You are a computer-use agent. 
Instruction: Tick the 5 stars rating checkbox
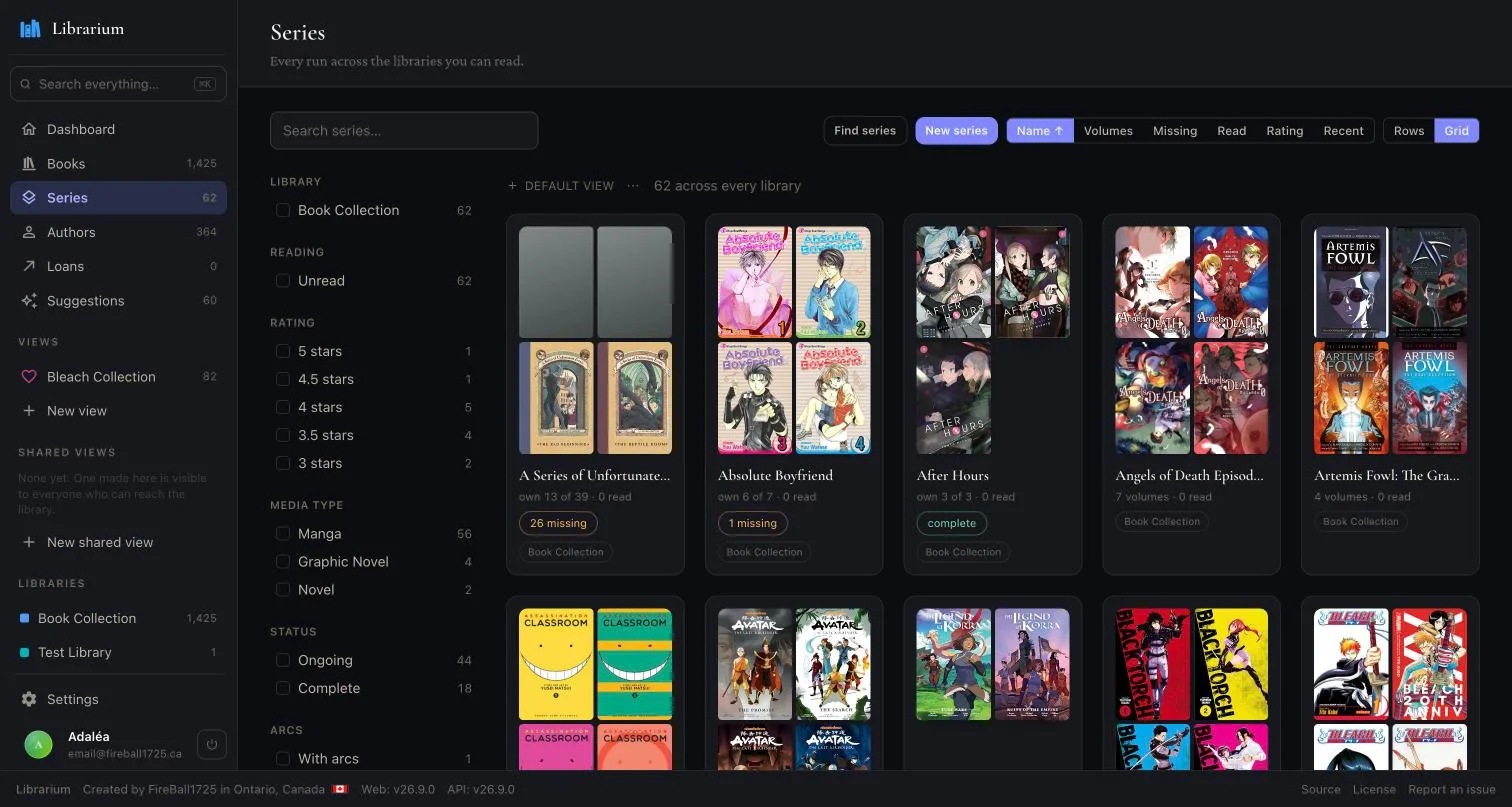pyautogui.click(x=283, y=351)
